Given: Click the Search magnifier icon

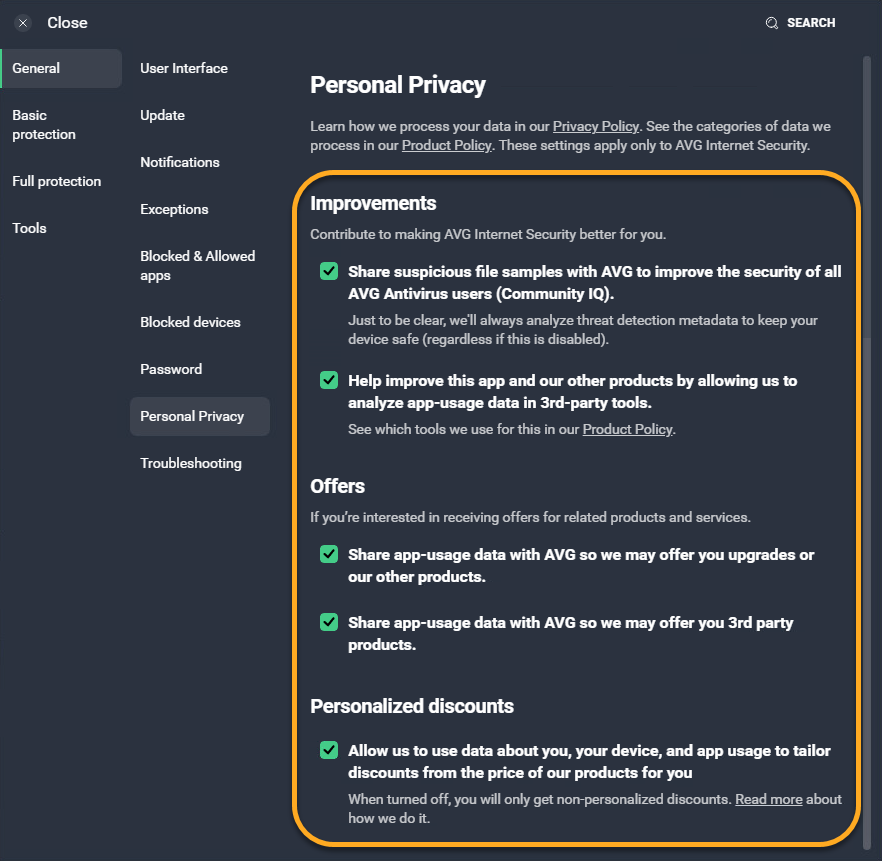Looking at the screenshot, I should click(772, 23).
